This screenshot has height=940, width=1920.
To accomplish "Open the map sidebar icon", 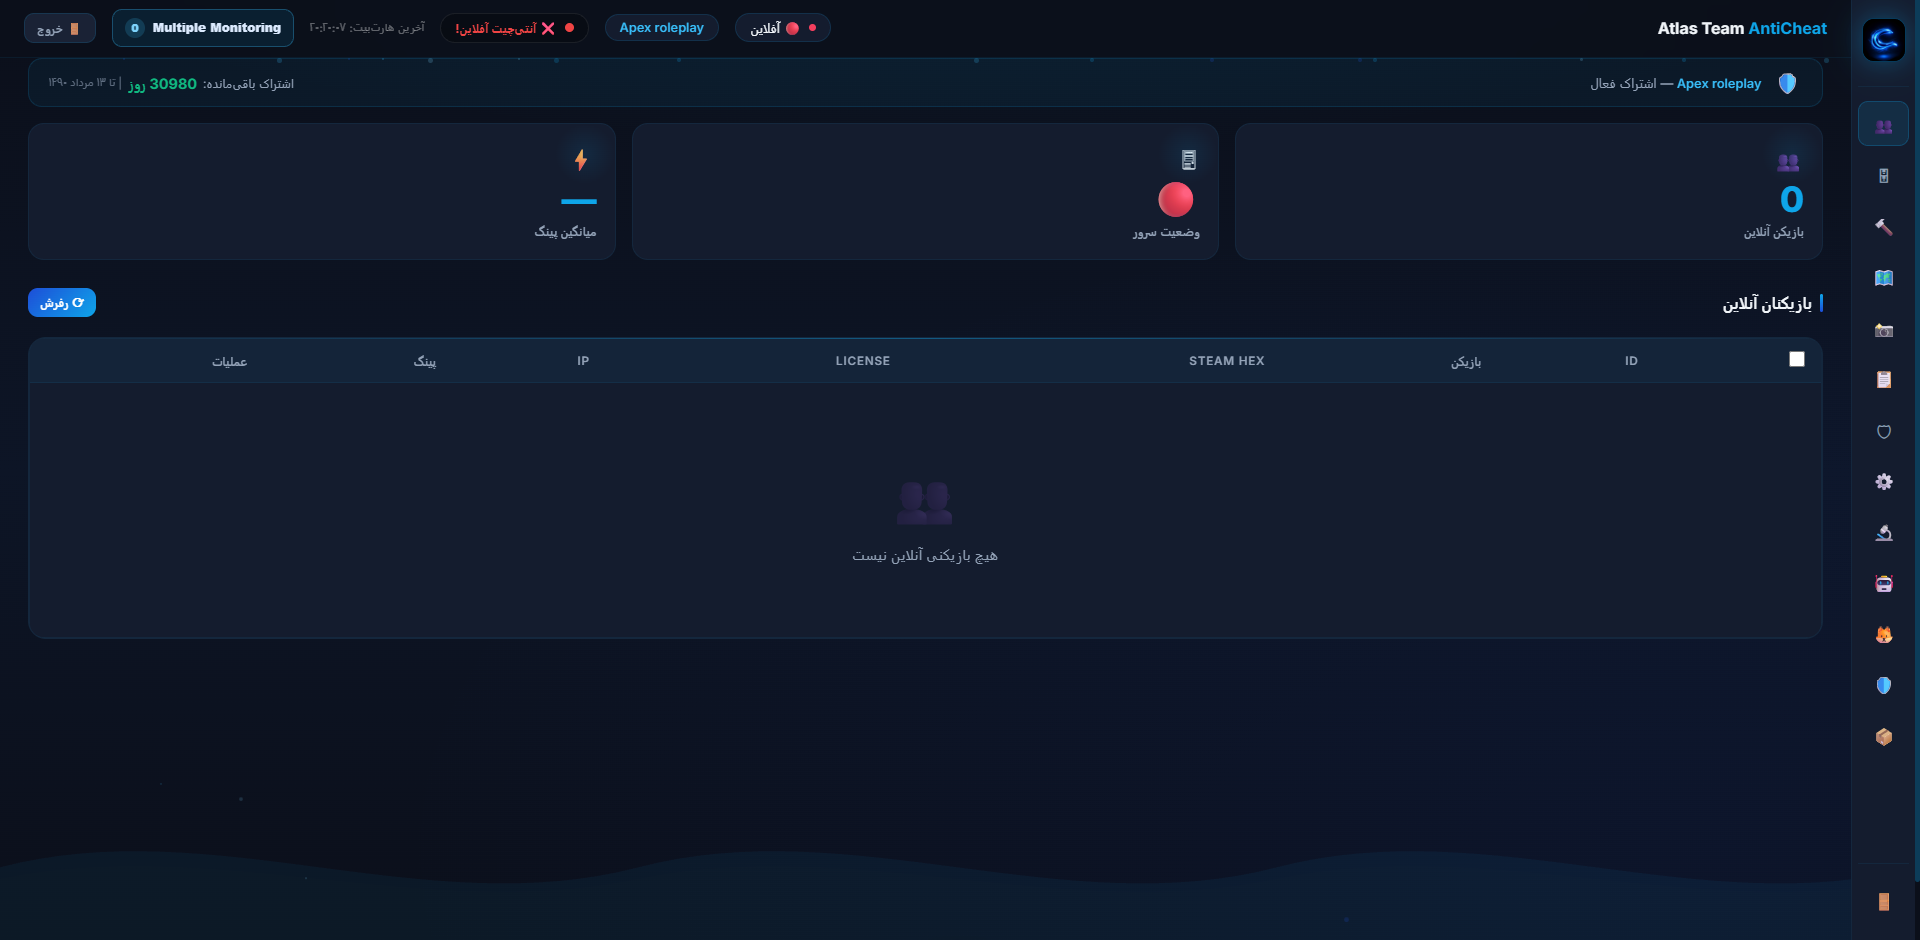I will (1883, 278).
